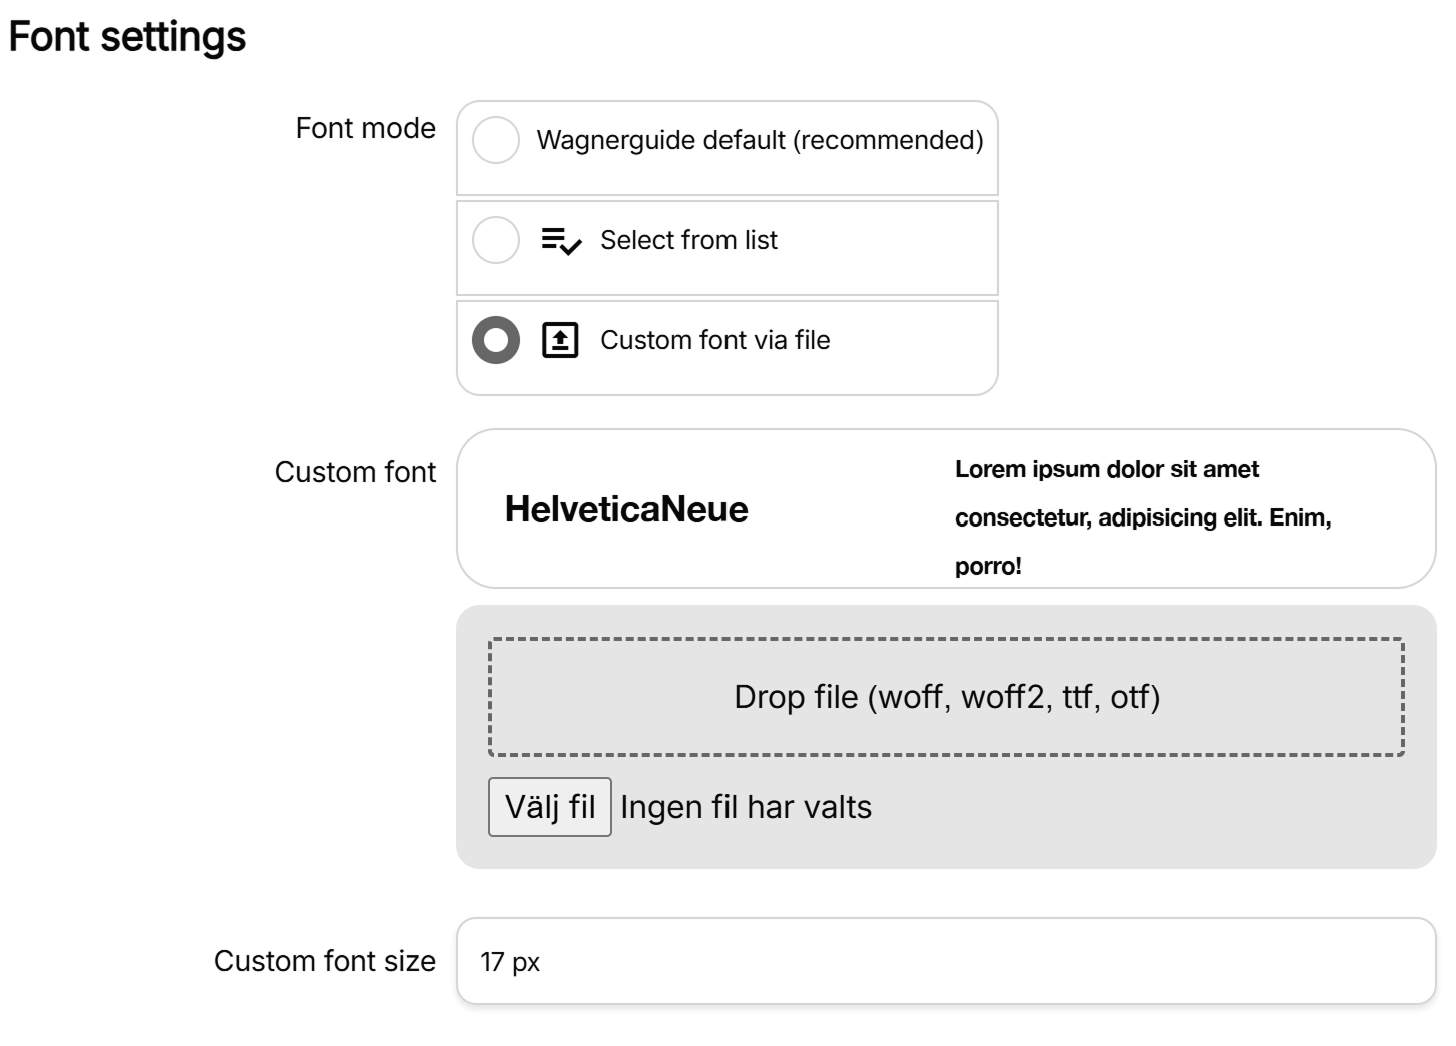Select the Custom font via file radio button

[494, 340]
